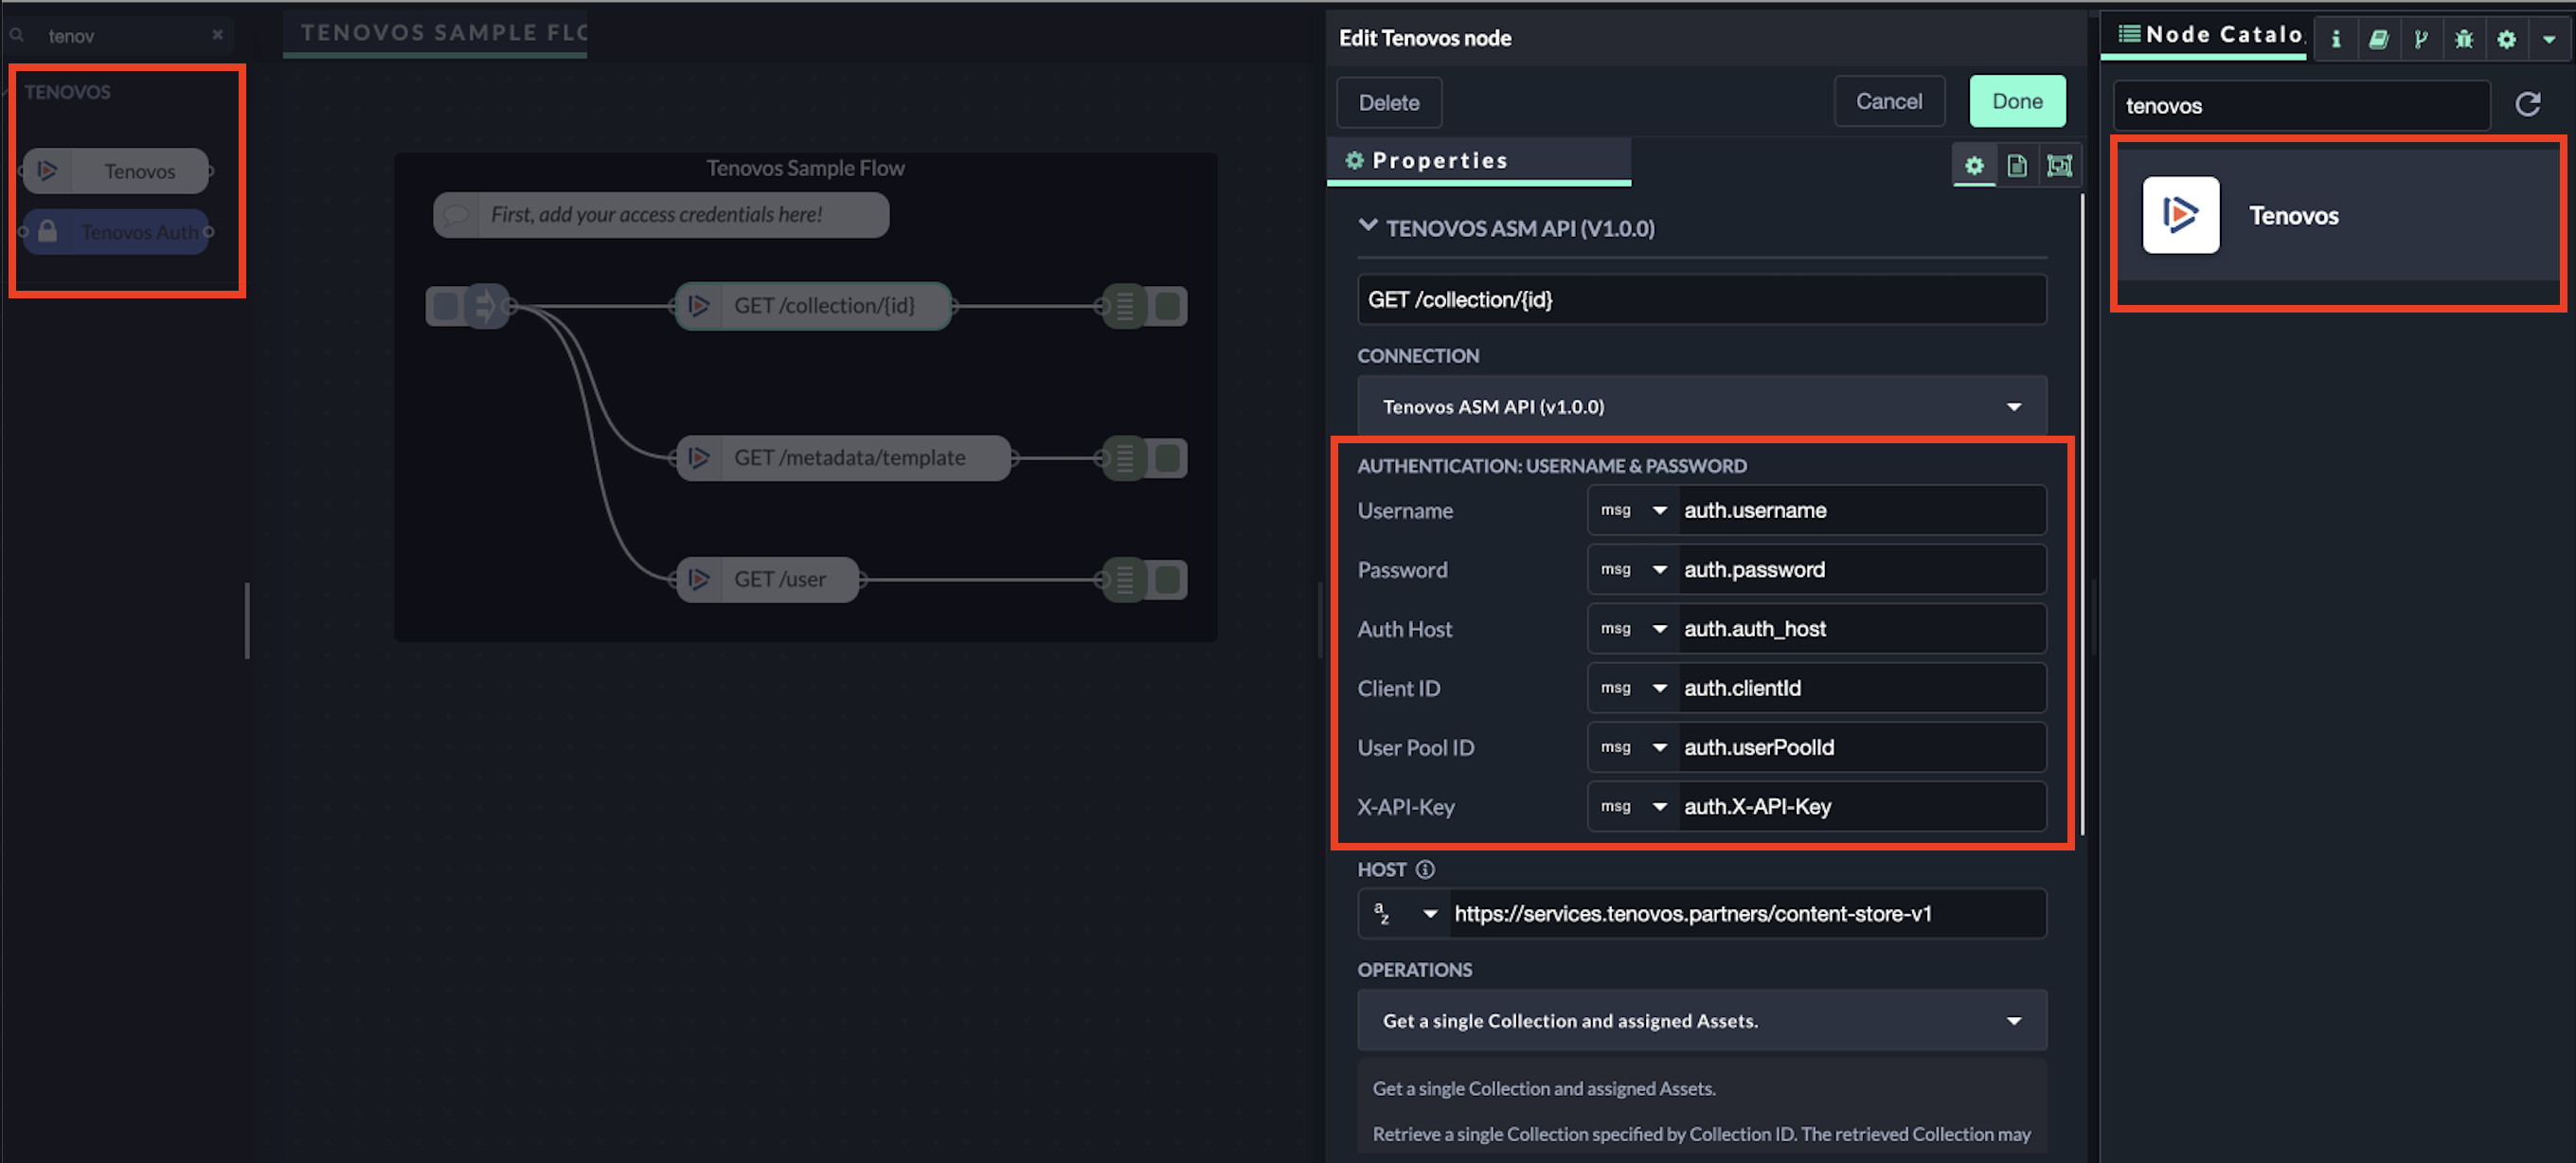Open the Operations dropdown
2576x1163 pixels.
click(x=1701, y=1020)
